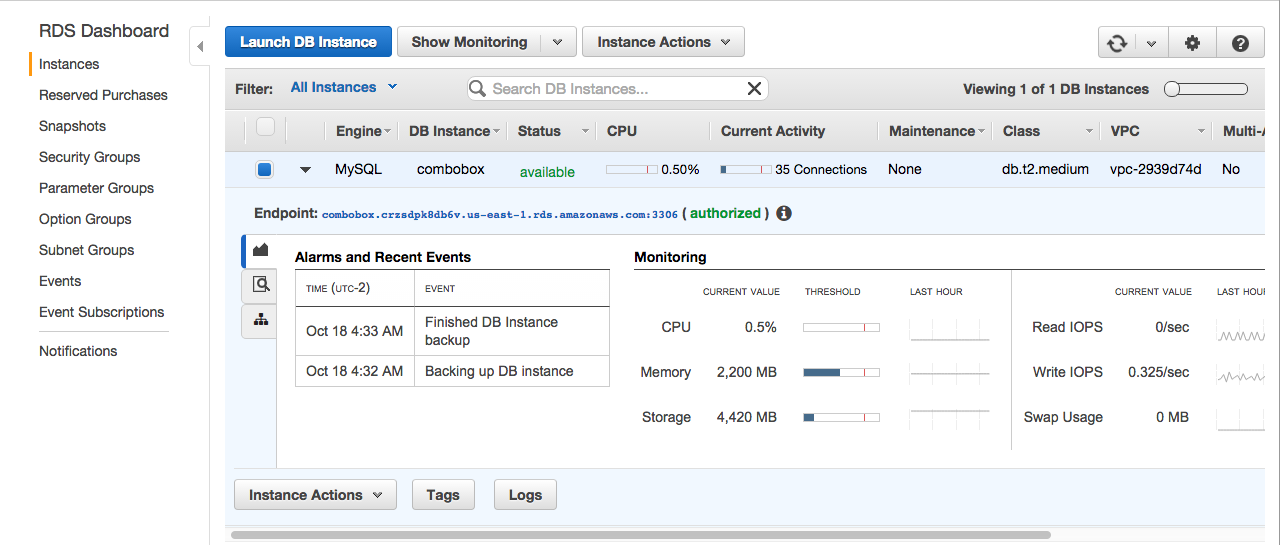Tick the select-all instances header checkbox
Screen dimensions: 1280x545
pyautogui.click(x=265, y=126)
